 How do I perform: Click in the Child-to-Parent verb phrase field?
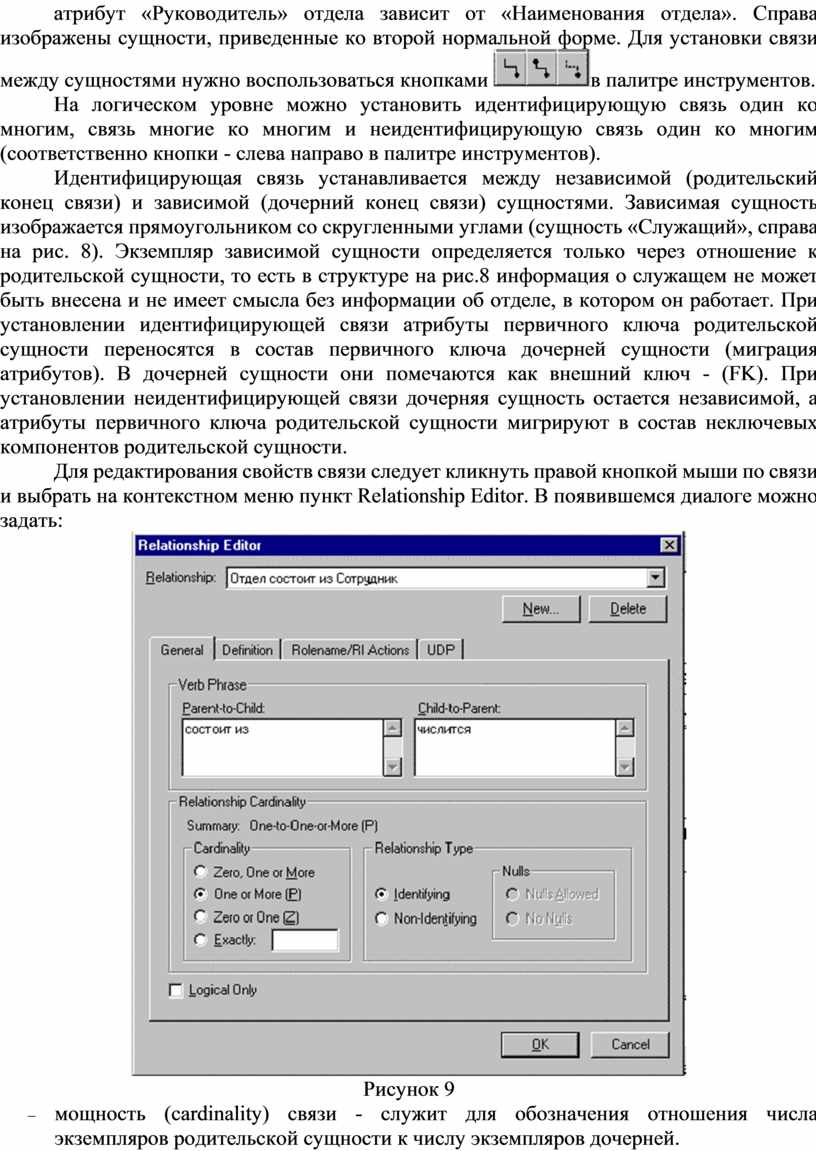(x=514, y=747)
